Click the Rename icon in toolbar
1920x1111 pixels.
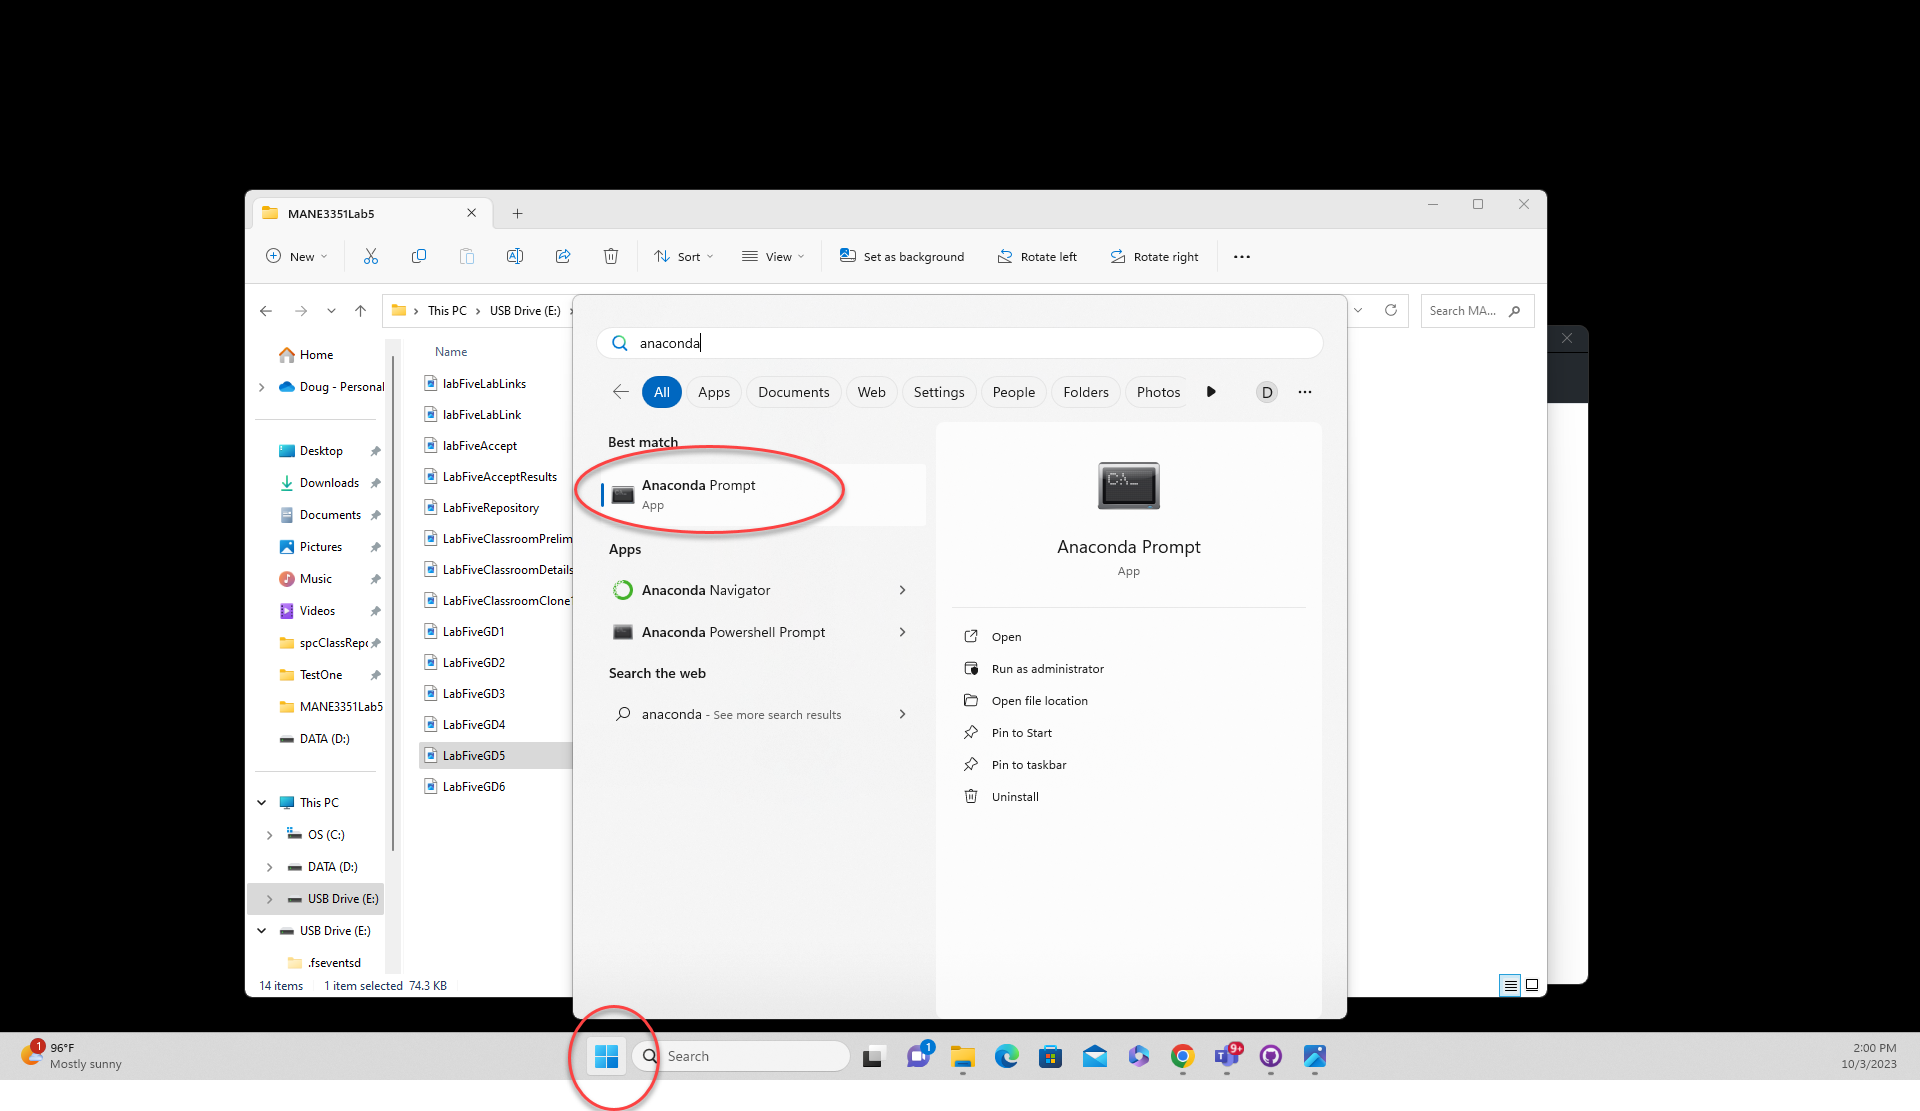click(x=515, y=257)
